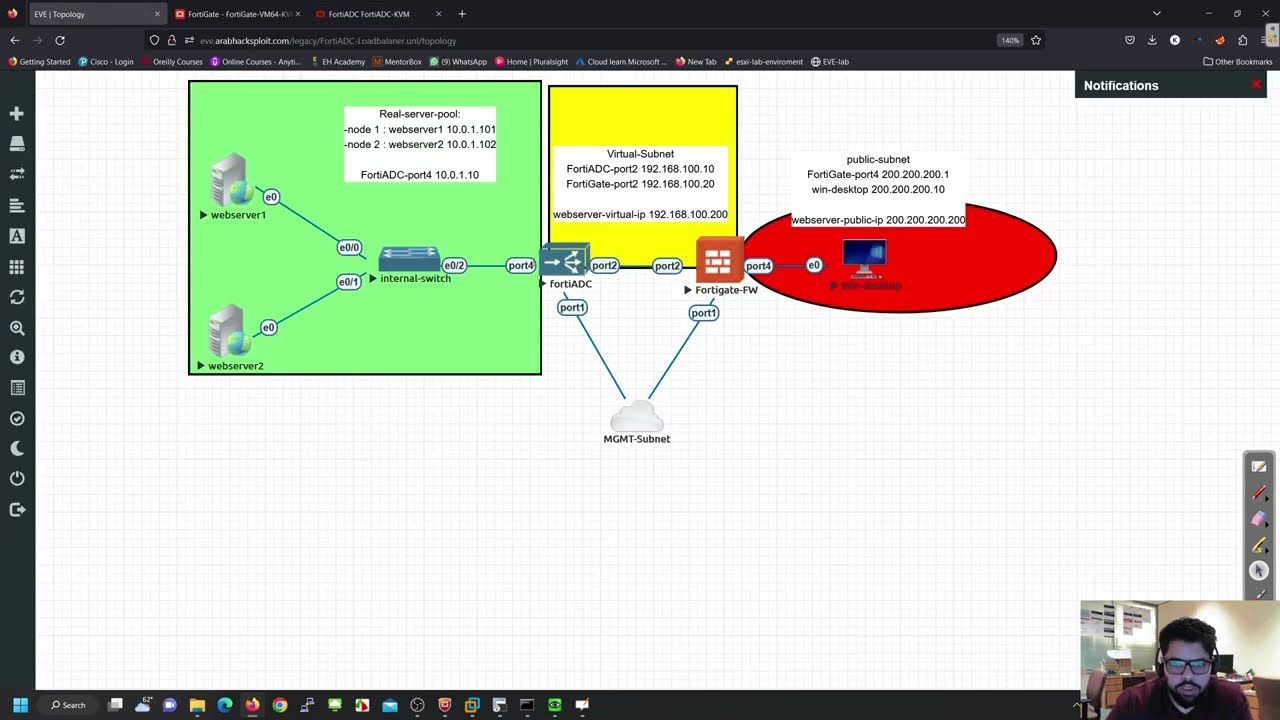Open Cisco - Login bookmark
The image size is (1280, 720).
[106, 62]
